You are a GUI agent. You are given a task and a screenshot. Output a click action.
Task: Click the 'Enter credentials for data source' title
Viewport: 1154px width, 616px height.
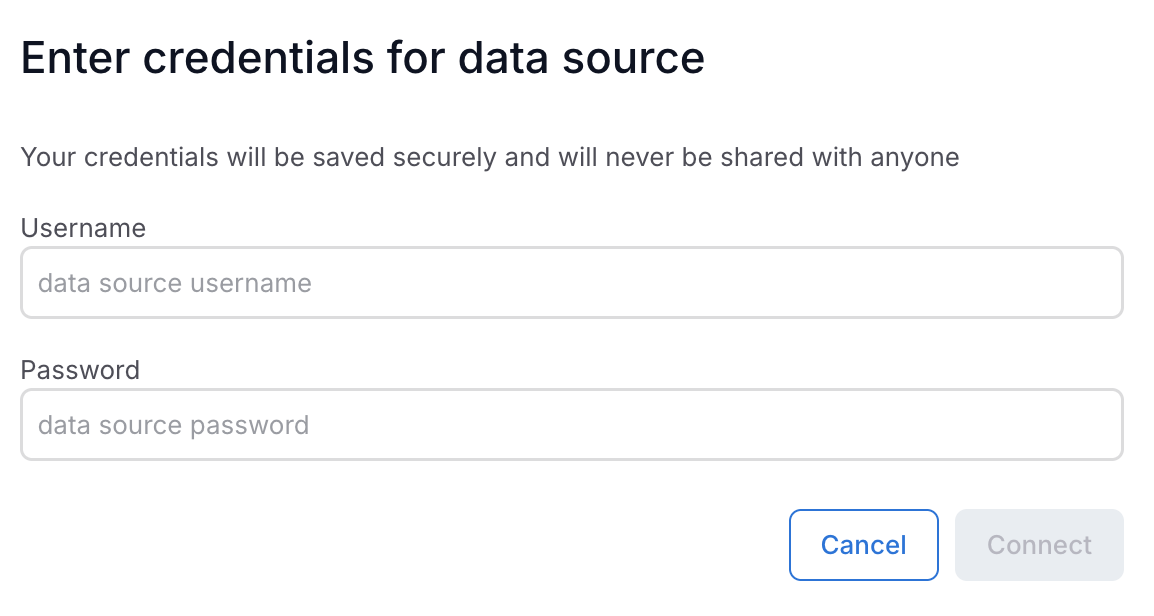tap(362, 58)
